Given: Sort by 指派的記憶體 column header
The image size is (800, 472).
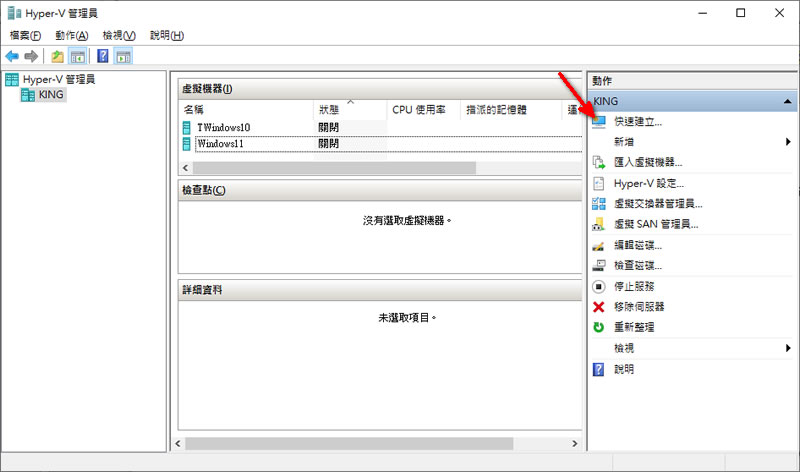Looking at the screenshot, I should click(511, 110).
